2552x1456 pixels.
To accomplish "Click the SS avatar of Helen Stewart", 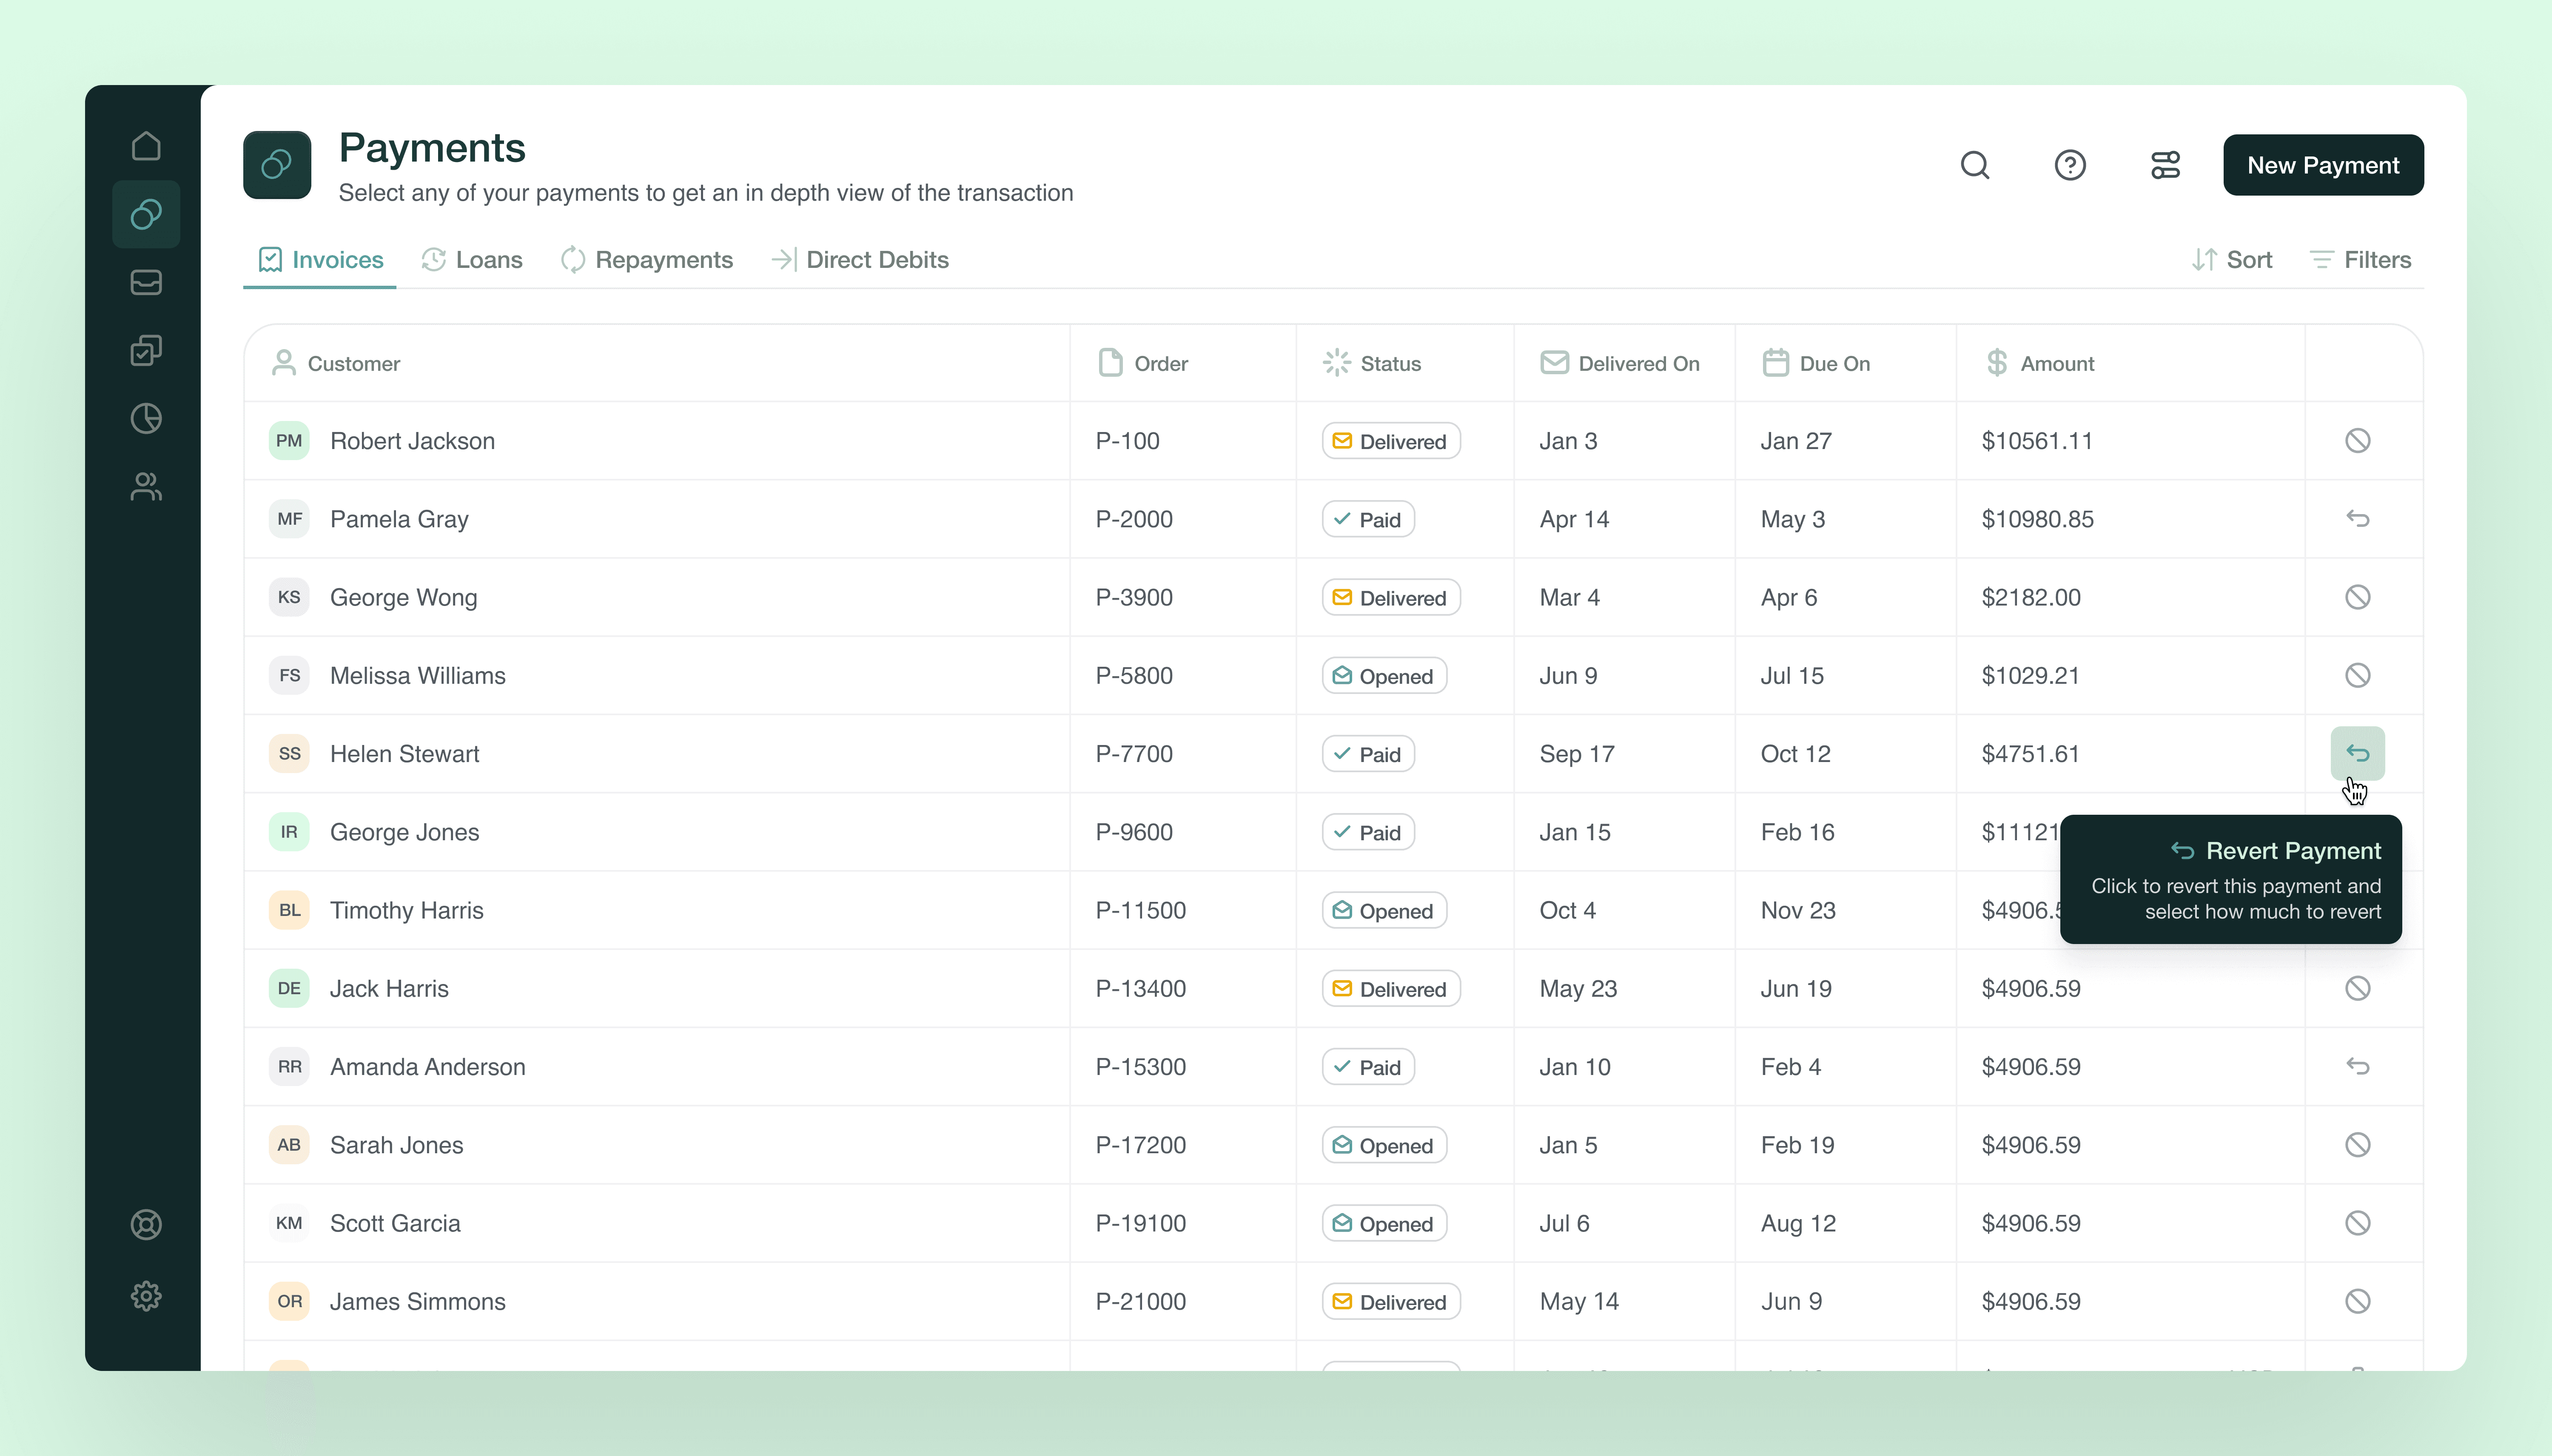I will coord(289,753).
